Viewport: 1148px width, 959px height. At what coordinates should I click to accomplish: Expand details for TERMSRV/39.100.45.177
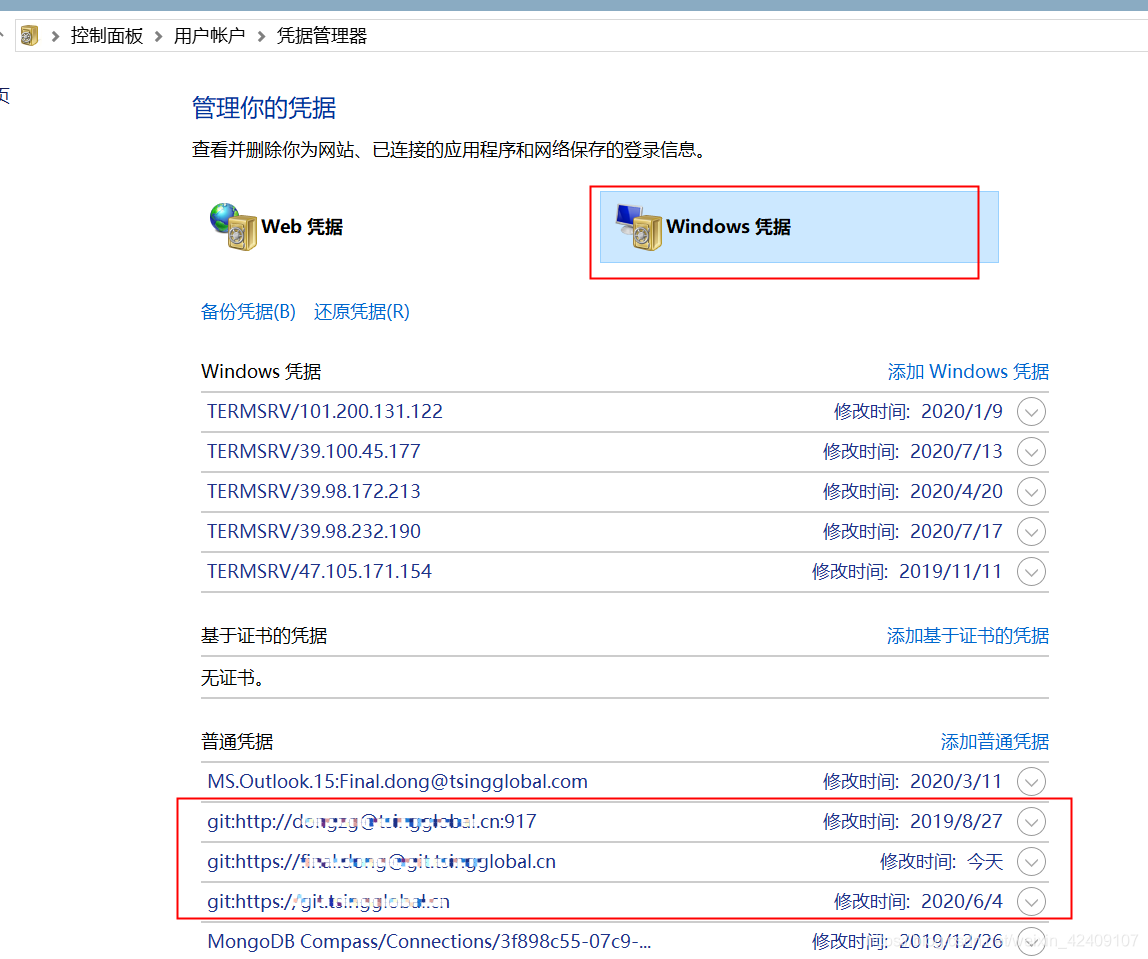coord(1031,451)
